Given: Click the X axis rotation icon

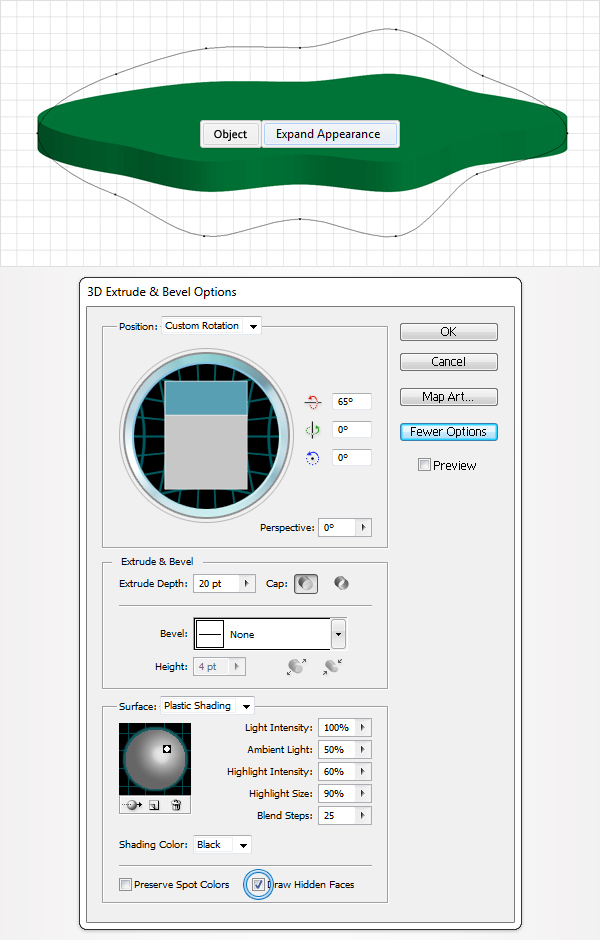Looking at the screenshot, I should pos(312,402).
